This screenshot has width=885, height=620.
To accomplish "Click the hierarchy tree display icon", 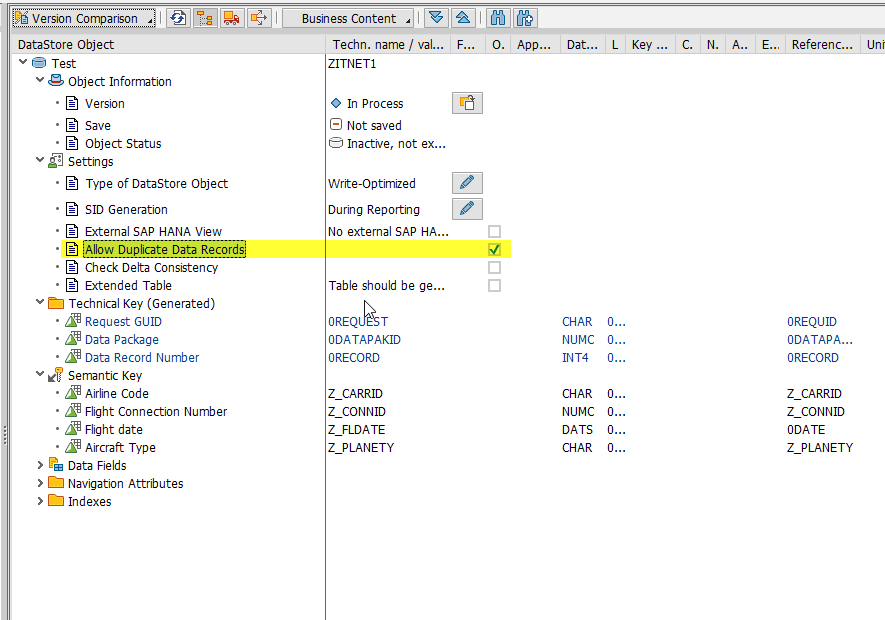I will (204, 18).
